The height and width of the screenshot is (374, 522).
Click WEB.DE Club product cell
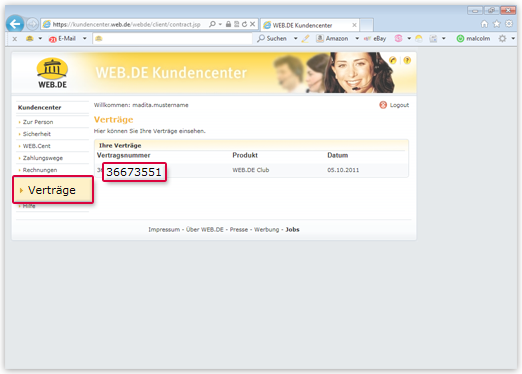point(251,170)
